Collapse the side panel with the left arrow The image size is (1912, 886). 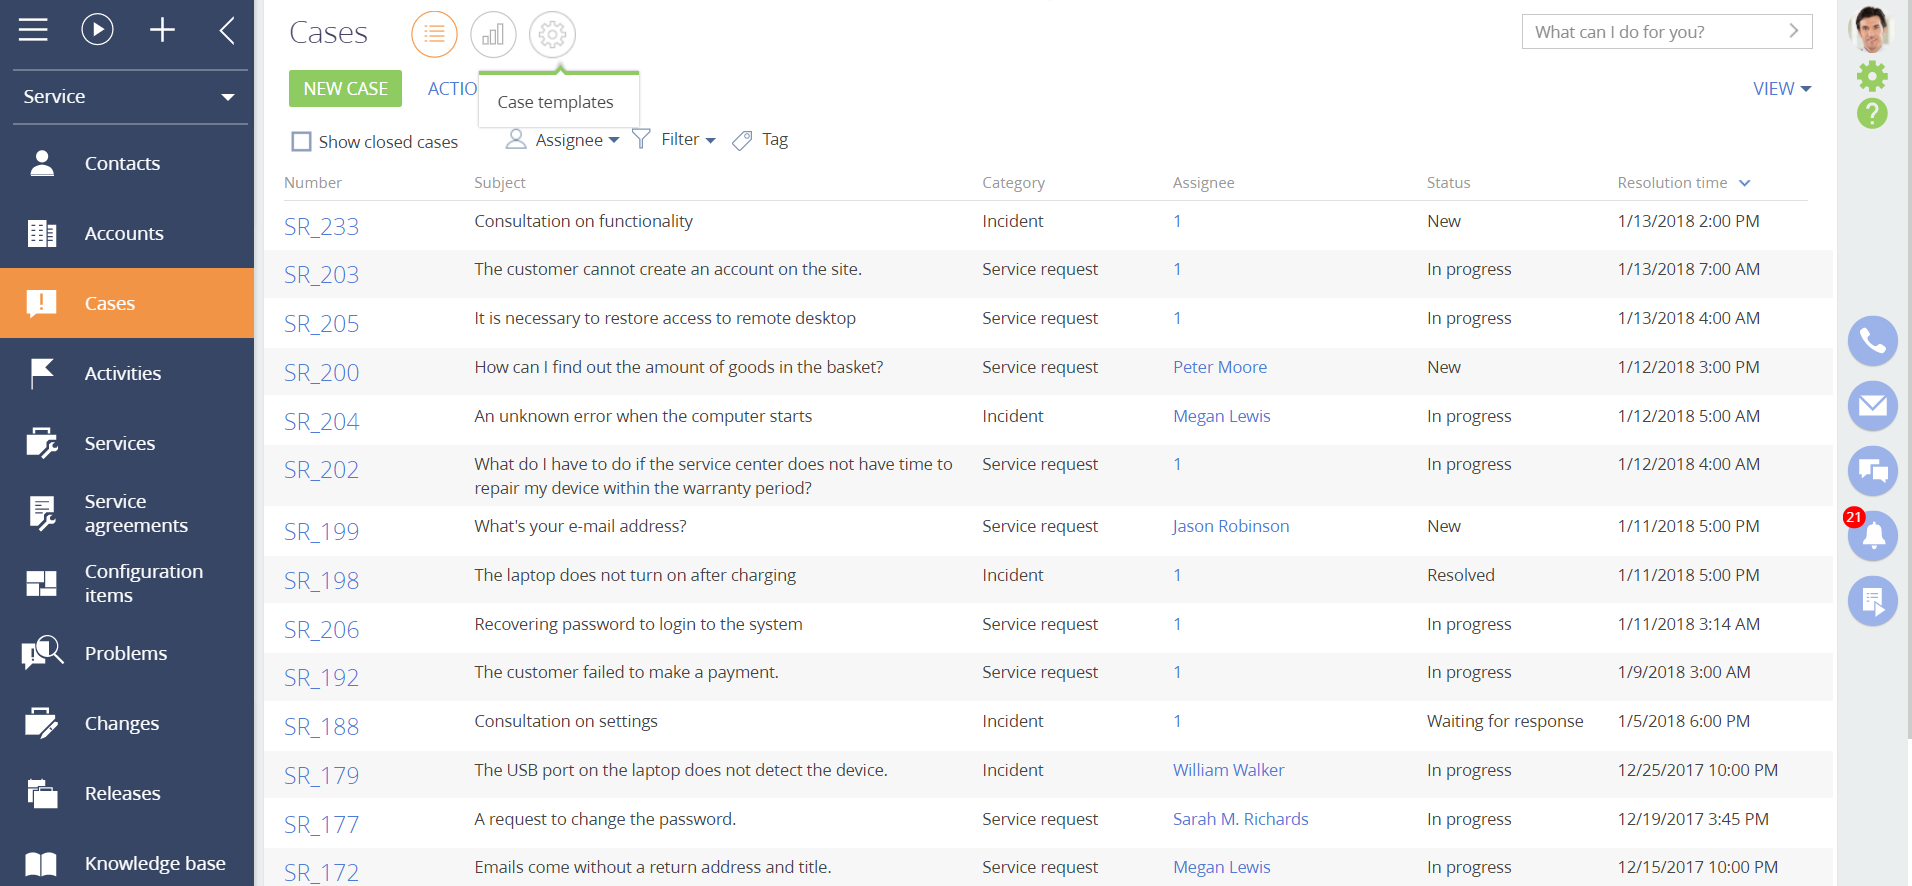227,30
